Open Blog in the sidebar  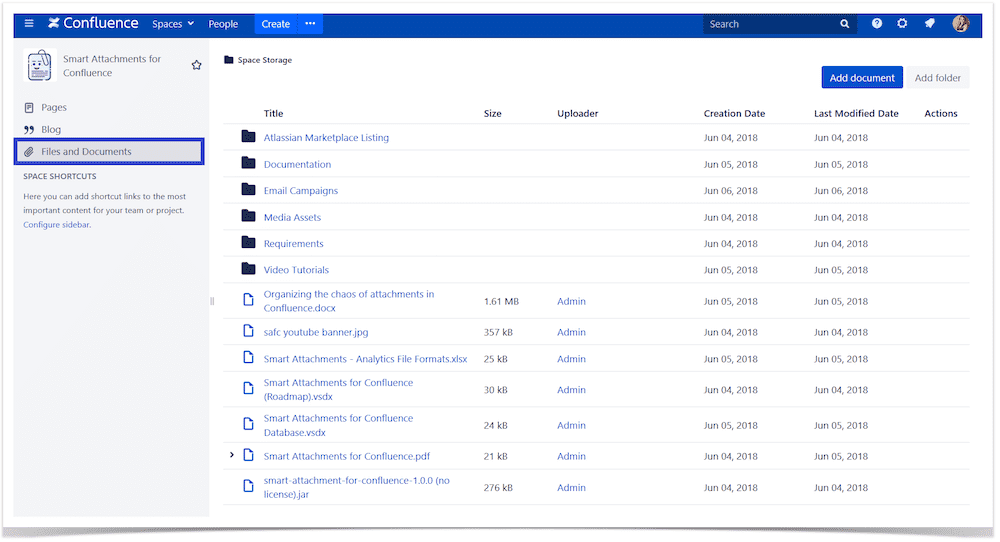[x=51, y=129]
